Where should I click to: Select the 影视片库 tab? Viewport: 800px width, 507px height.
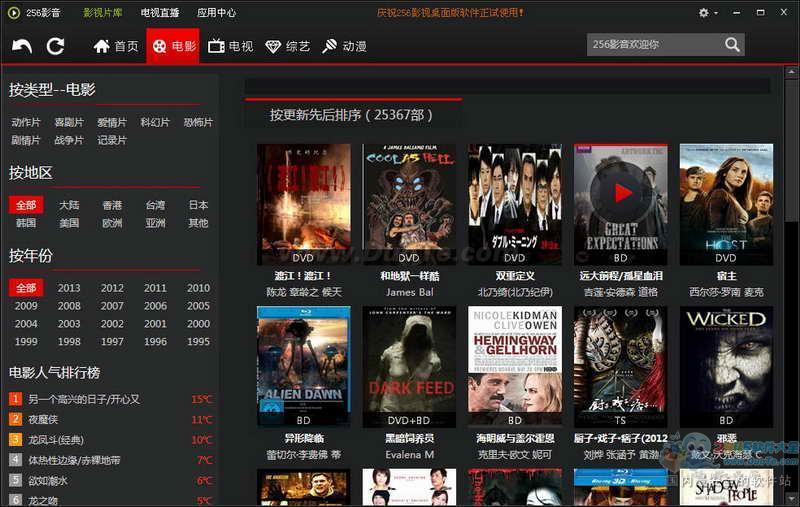(103, 13)
